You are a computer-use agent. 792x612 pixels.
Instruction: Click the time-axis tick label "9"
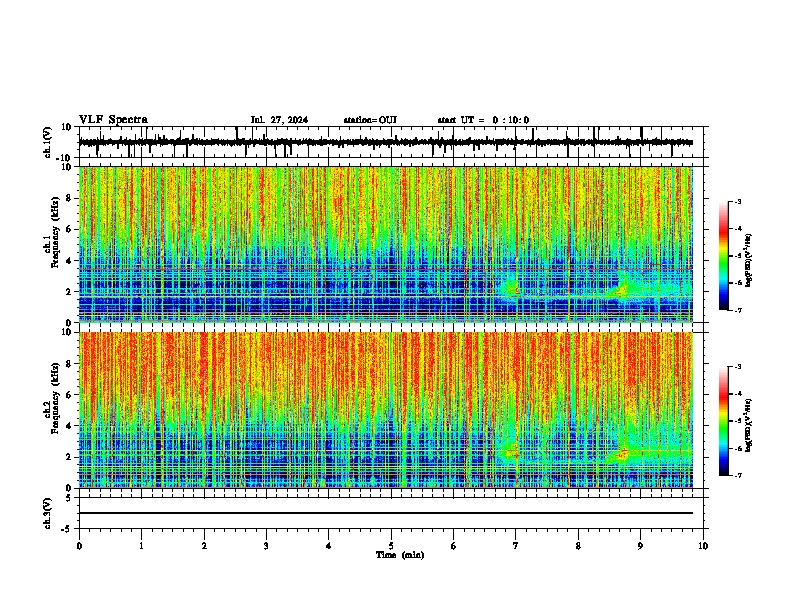point(640,546)
